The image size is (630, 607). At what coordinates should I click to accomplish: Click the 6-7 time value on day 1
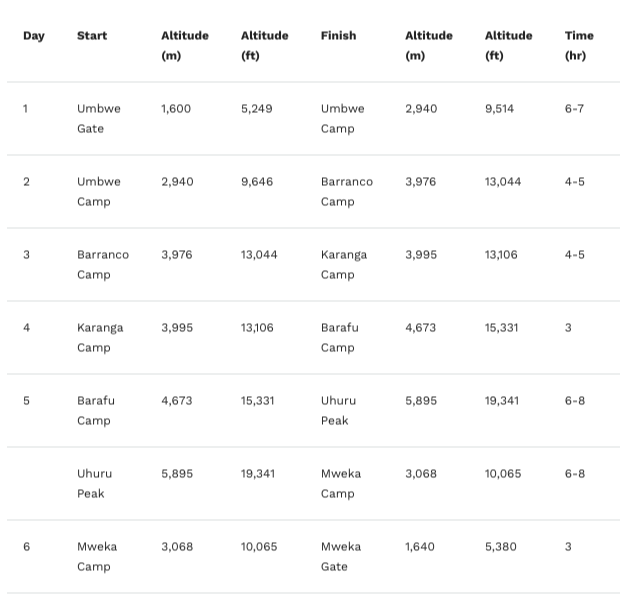574,108
